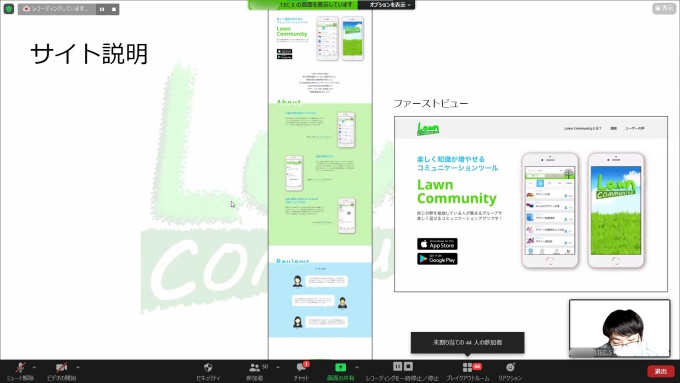Stop recording from the bottom toolbar
The image size is (680, 383).
[408, 367]
